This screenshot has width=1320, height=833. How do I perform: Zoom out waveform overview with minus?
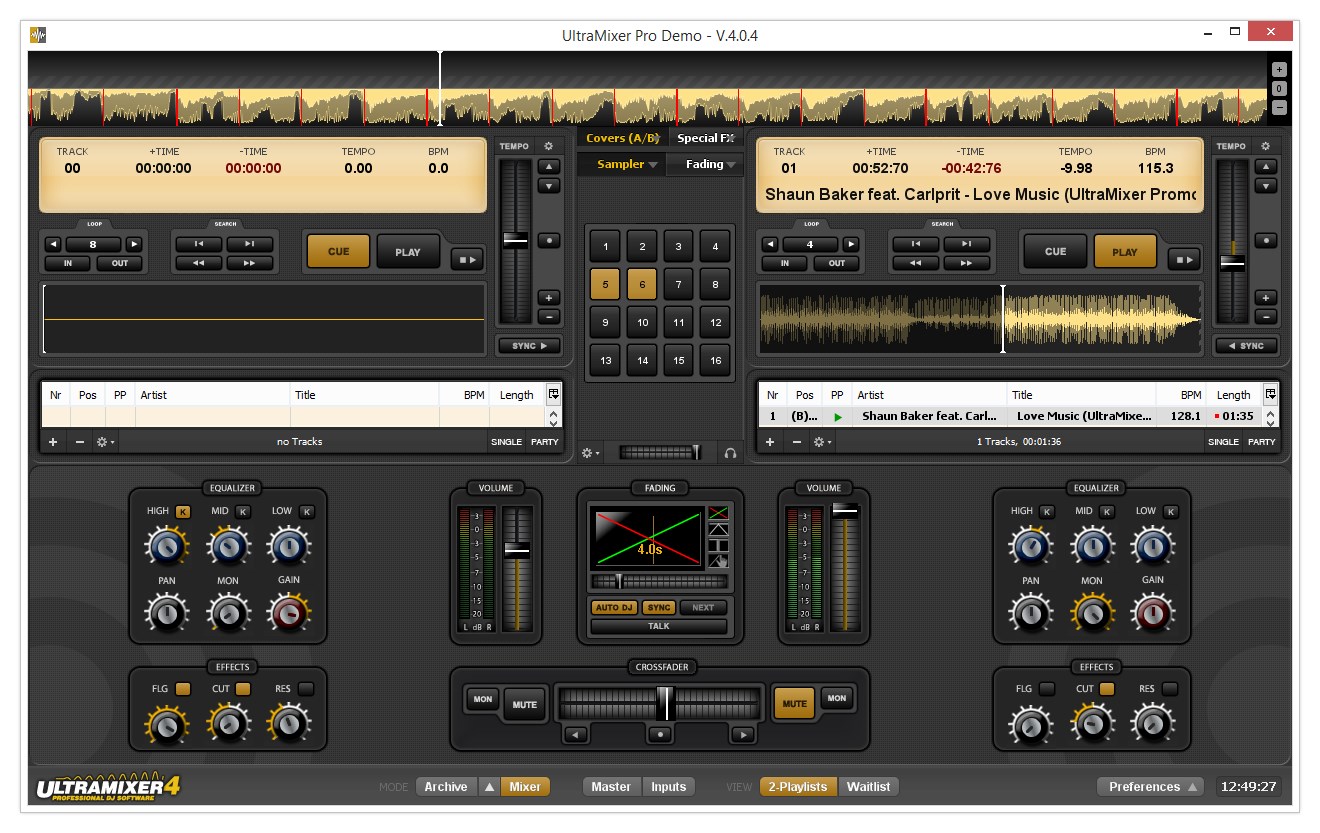tap(1279, 108)
